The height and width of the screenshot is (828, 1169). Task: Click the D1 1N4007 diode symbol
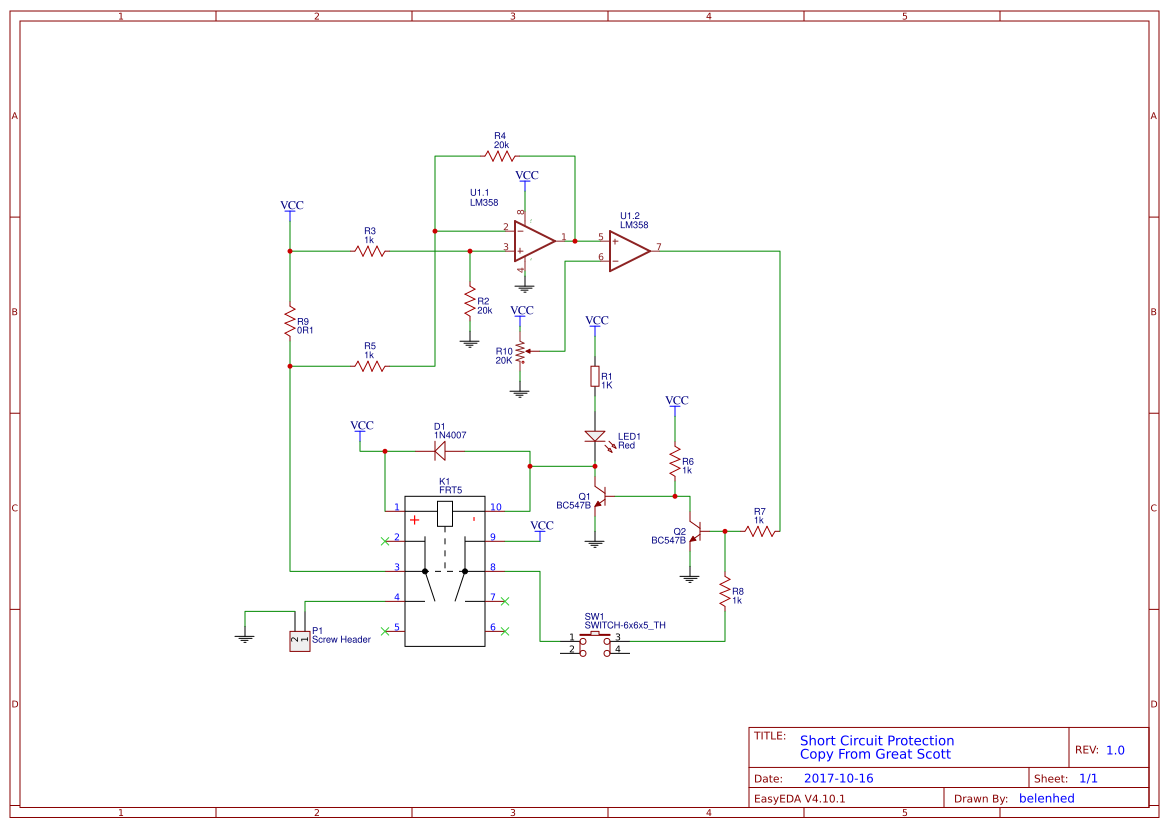coord(438,450)
